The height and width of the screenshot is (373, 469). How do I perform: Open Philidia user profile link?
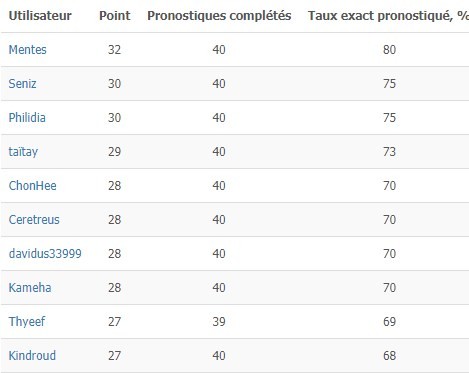click(x=27, y=118)
